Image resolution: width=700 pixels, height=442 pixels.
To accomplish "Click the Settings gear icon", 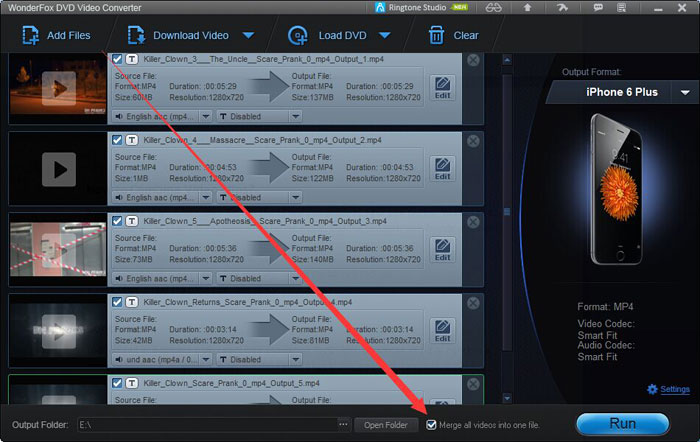I will pos(652,389).
